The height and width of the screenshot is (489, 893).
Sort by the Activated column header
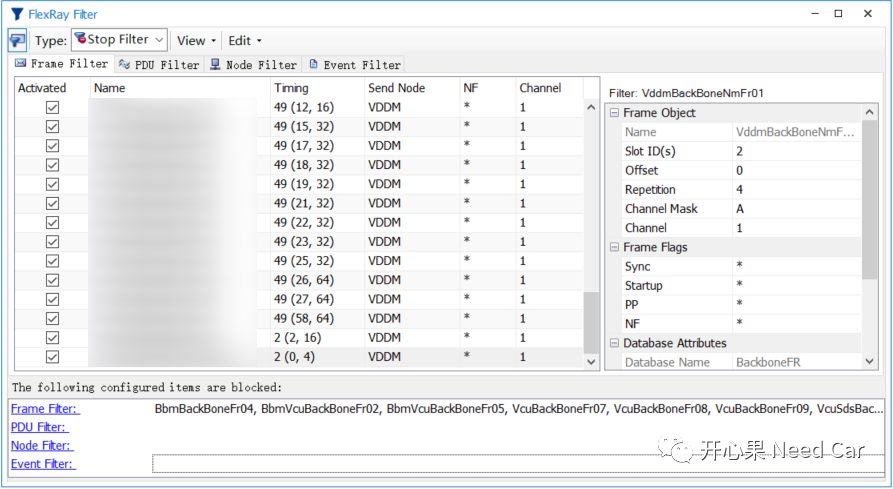(52, 88)
